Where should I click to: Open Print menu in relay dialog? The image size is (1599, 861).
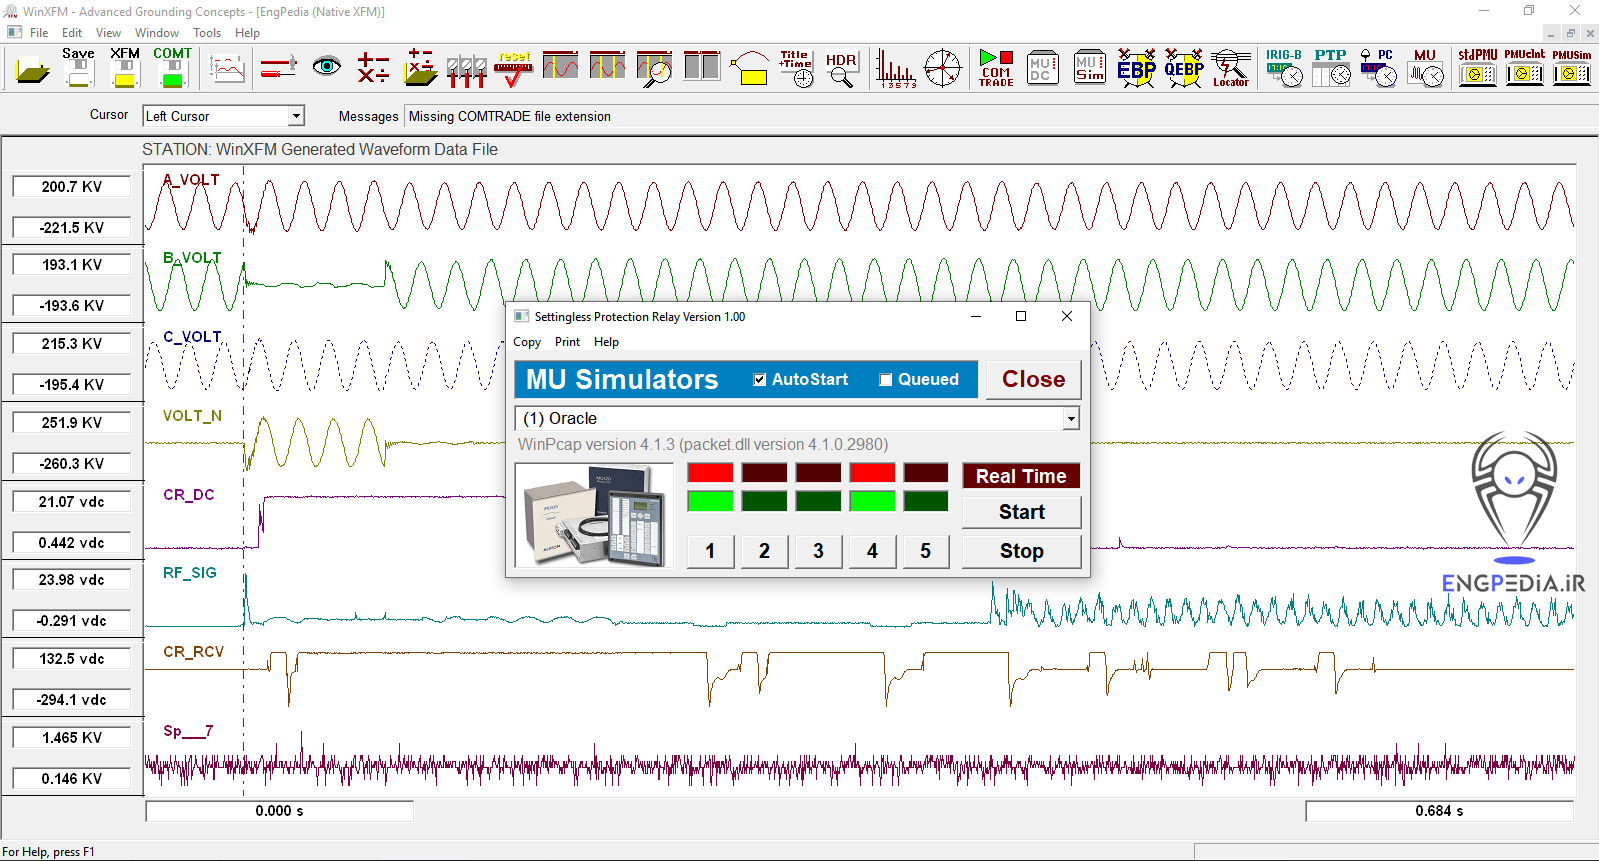pyautogui.click(x=567, y=342)
